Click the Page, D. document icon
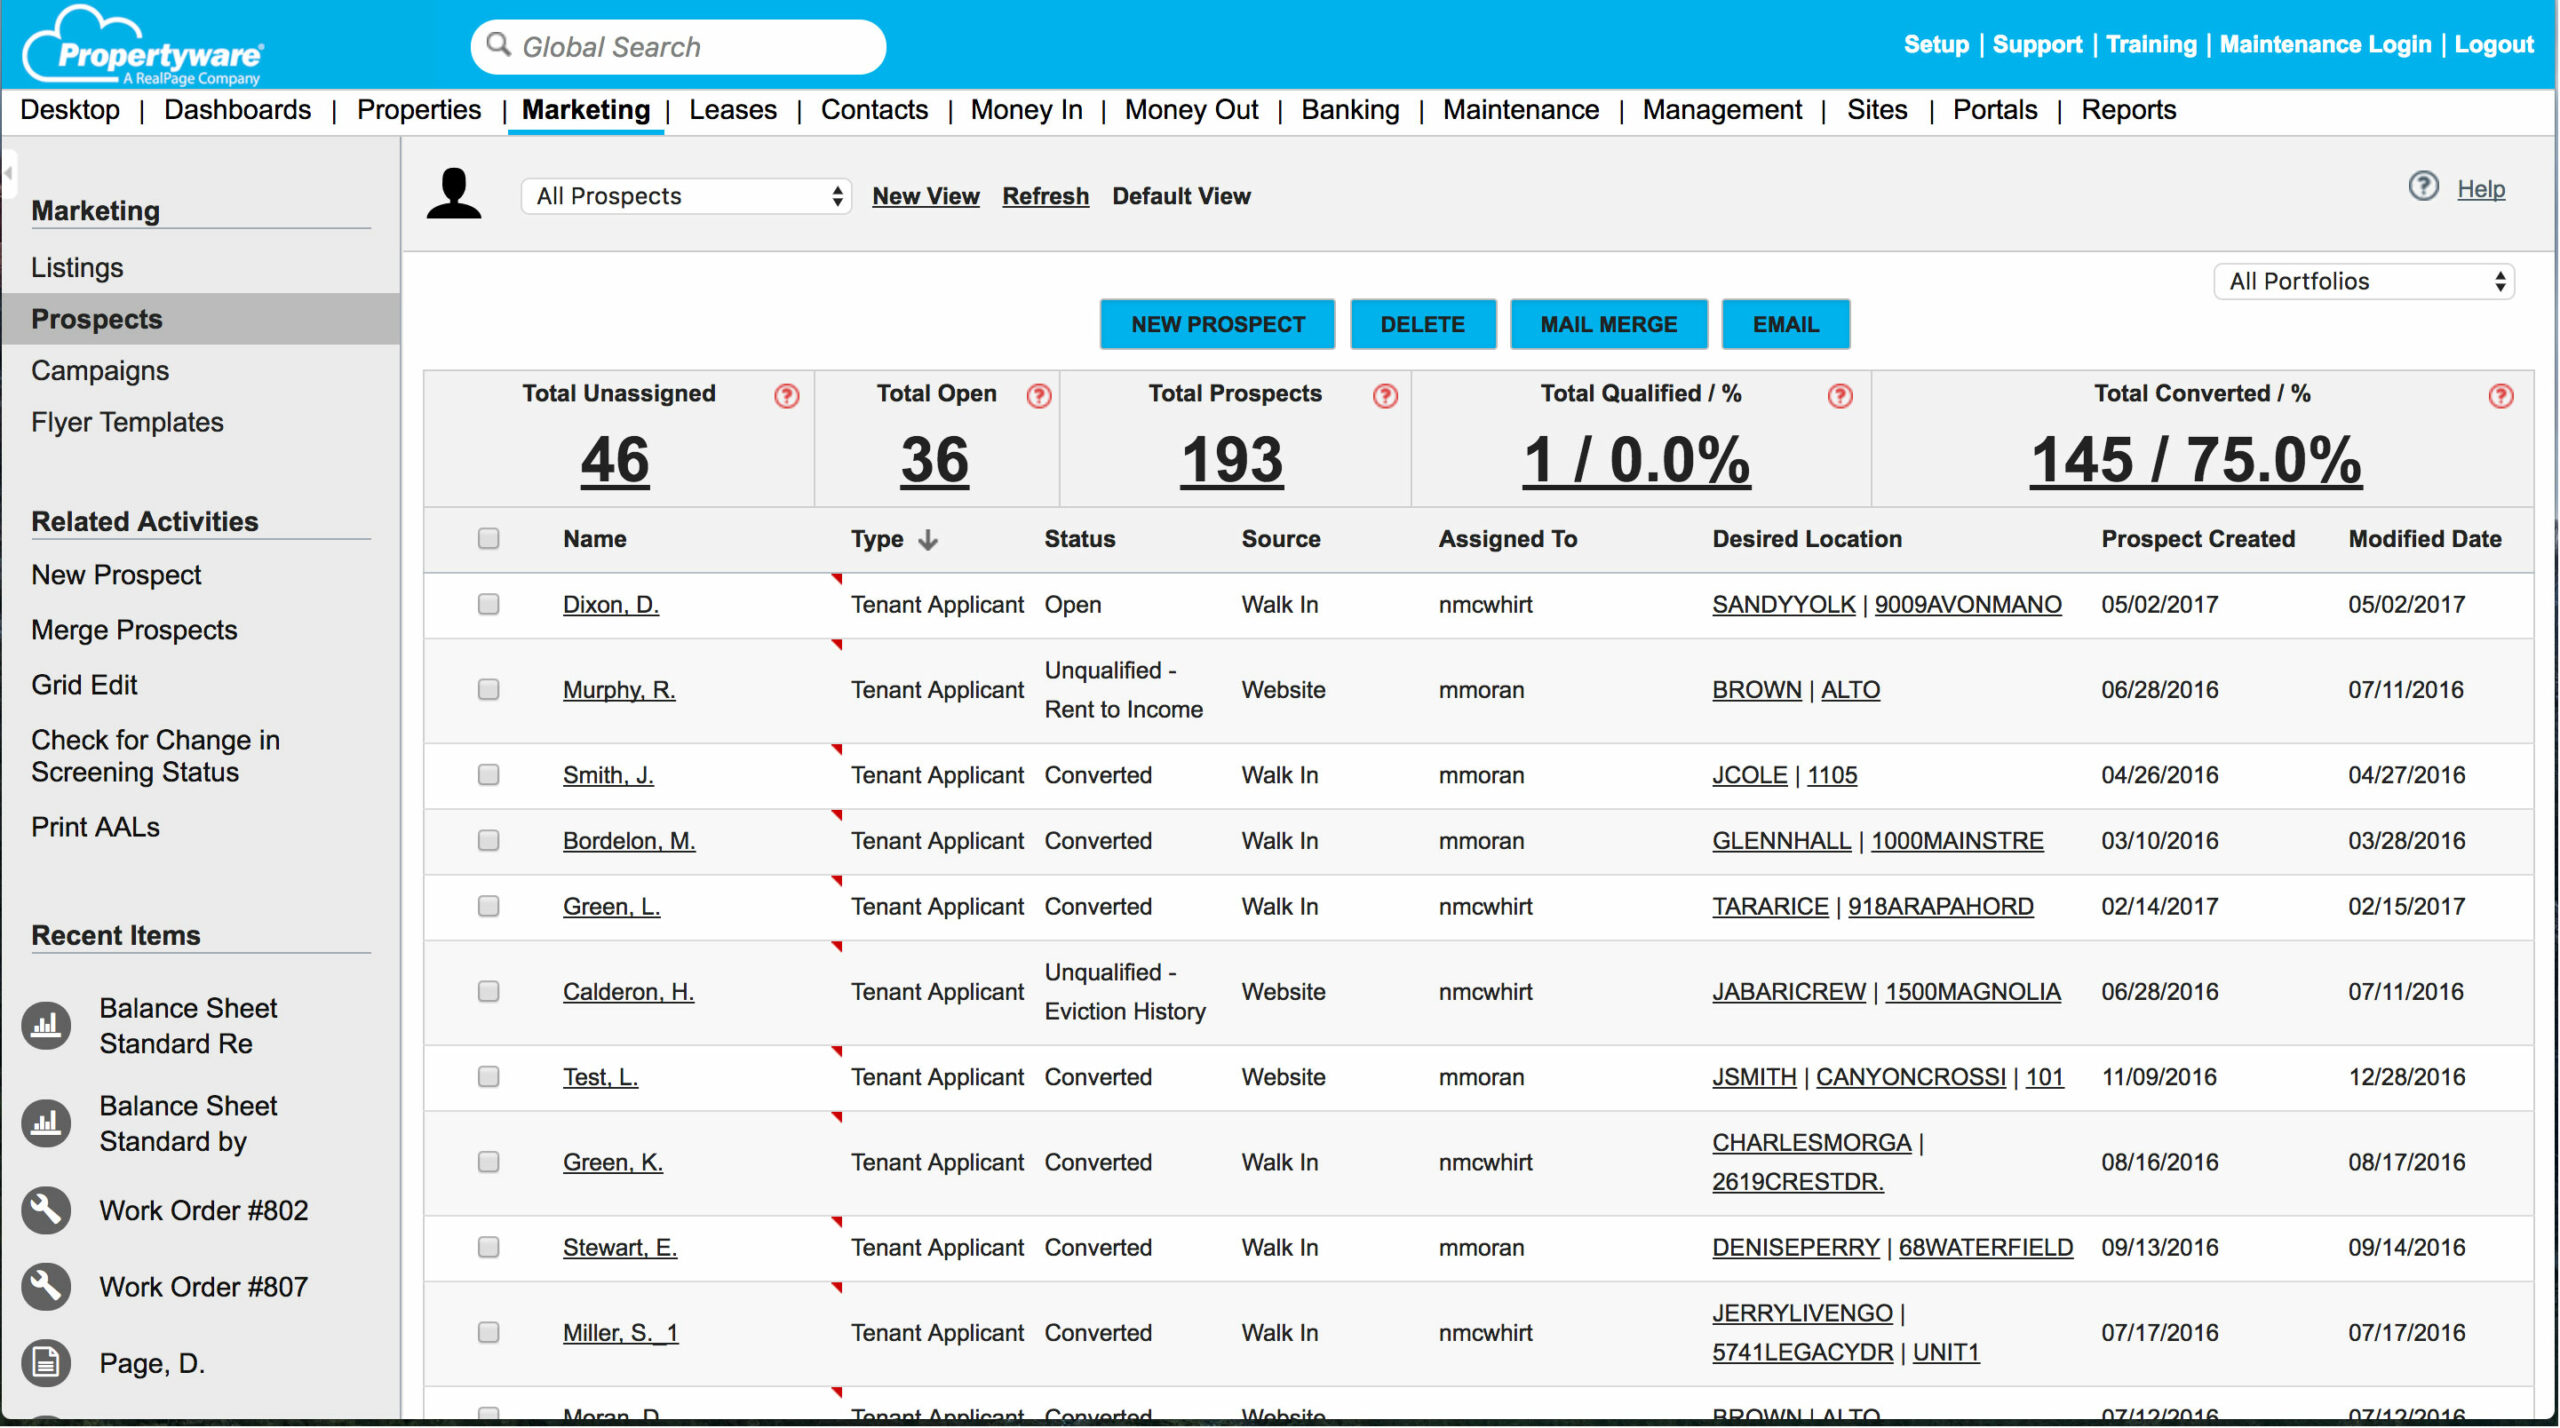 coord(46,1364)
